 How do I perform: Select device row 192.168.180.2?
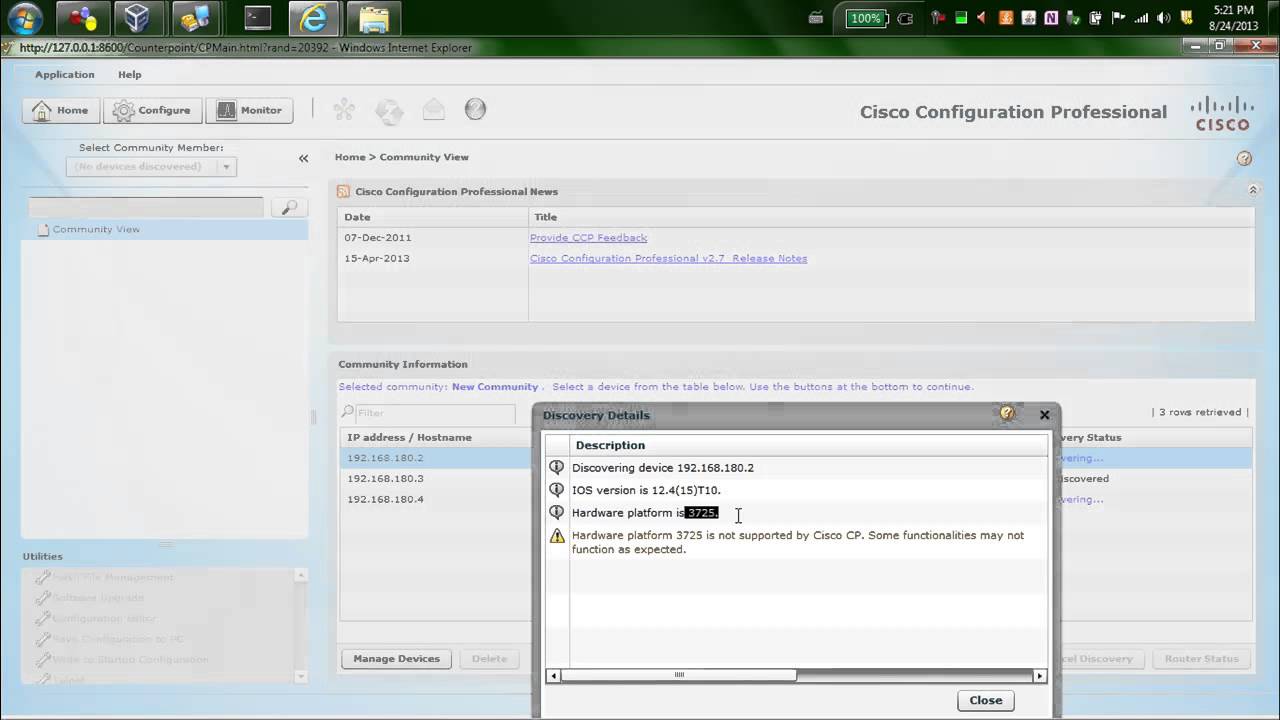(x=436, y=458)
